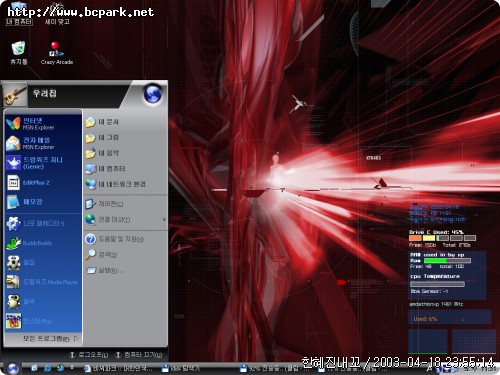Click the CPU Used percentage readout

point(425,319)
